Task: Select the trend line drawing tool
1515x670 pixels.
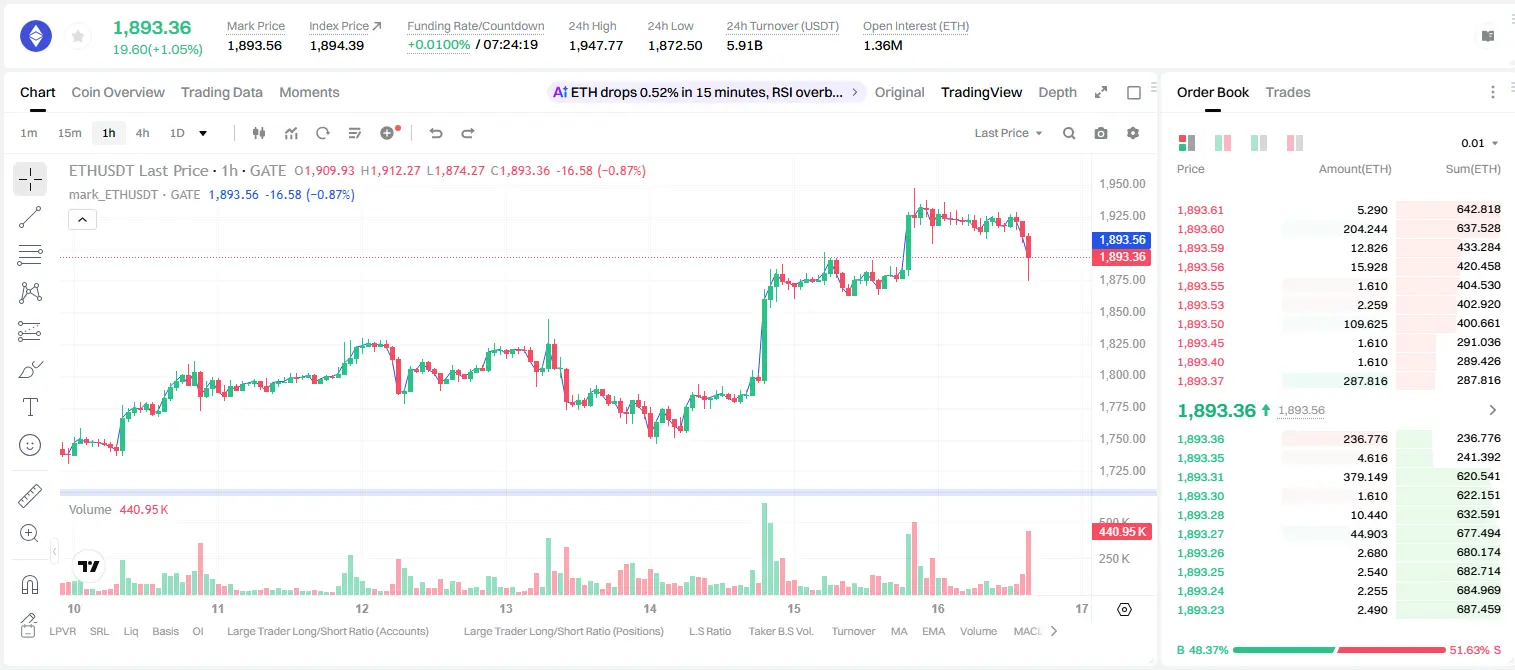Action: click(x=30, y=217)
